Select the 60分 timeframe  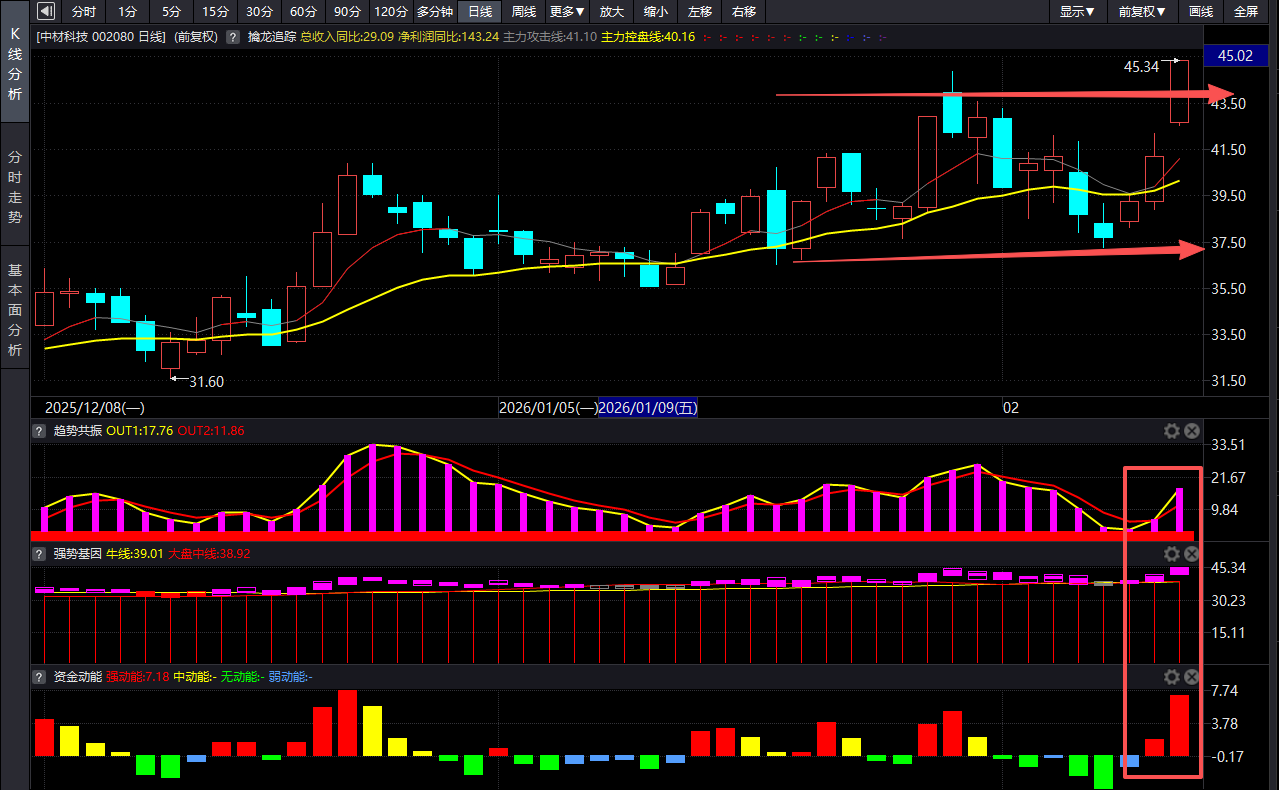tap(303, 12)
